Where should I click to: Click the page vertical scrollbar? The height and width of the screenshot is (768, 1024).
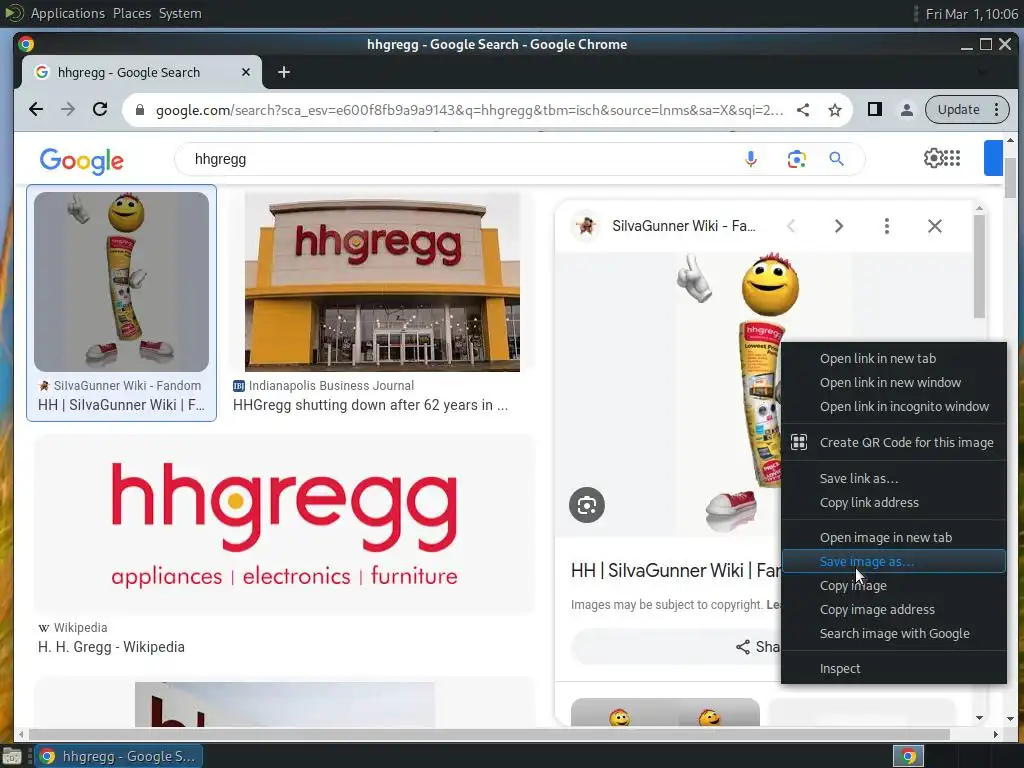coord(1010,176)
